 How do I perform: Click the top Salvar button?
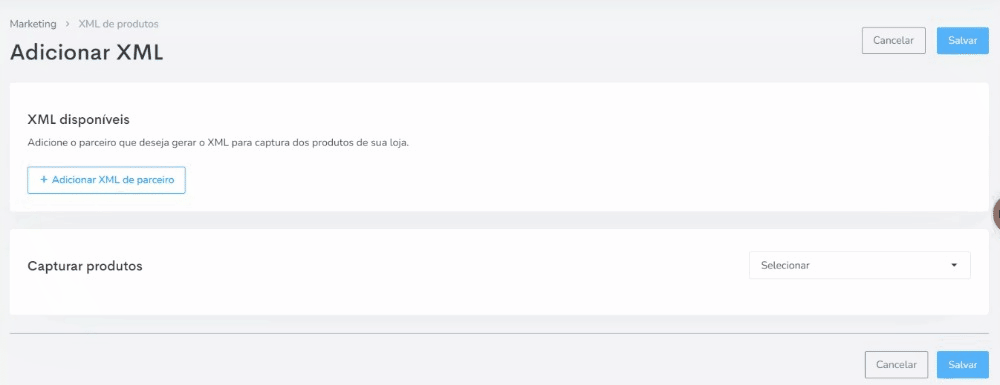click(x=962, y=40)
